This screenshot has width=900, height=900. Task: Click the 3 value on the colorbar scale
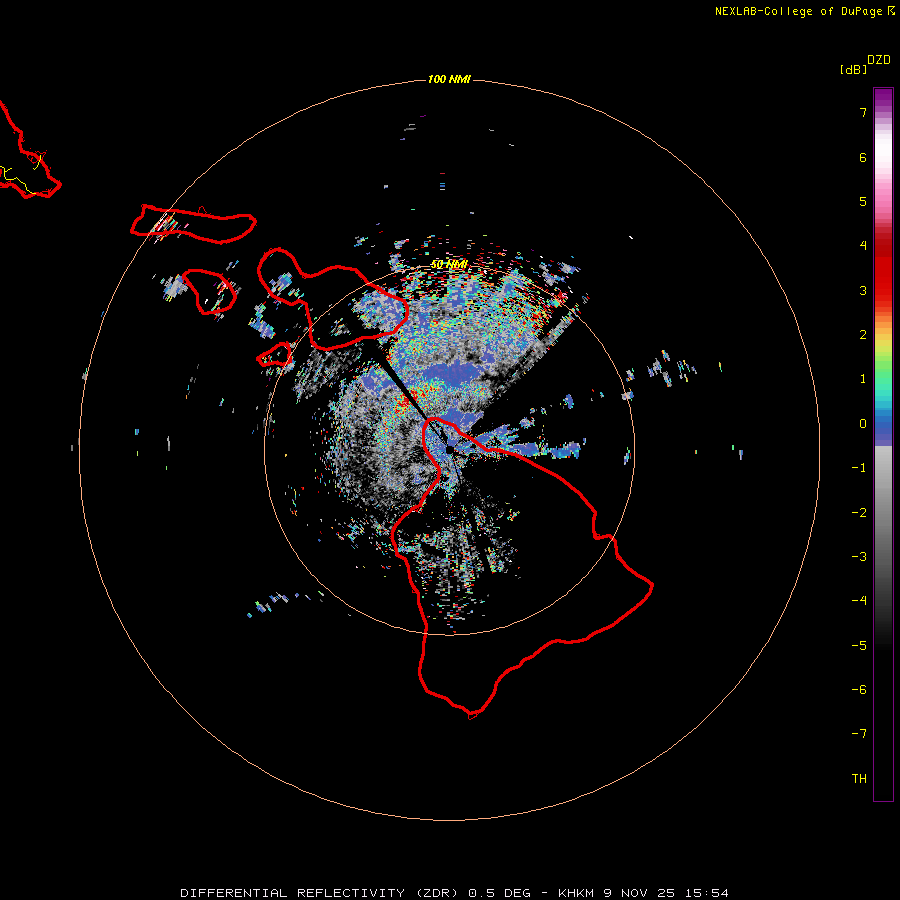863,290
